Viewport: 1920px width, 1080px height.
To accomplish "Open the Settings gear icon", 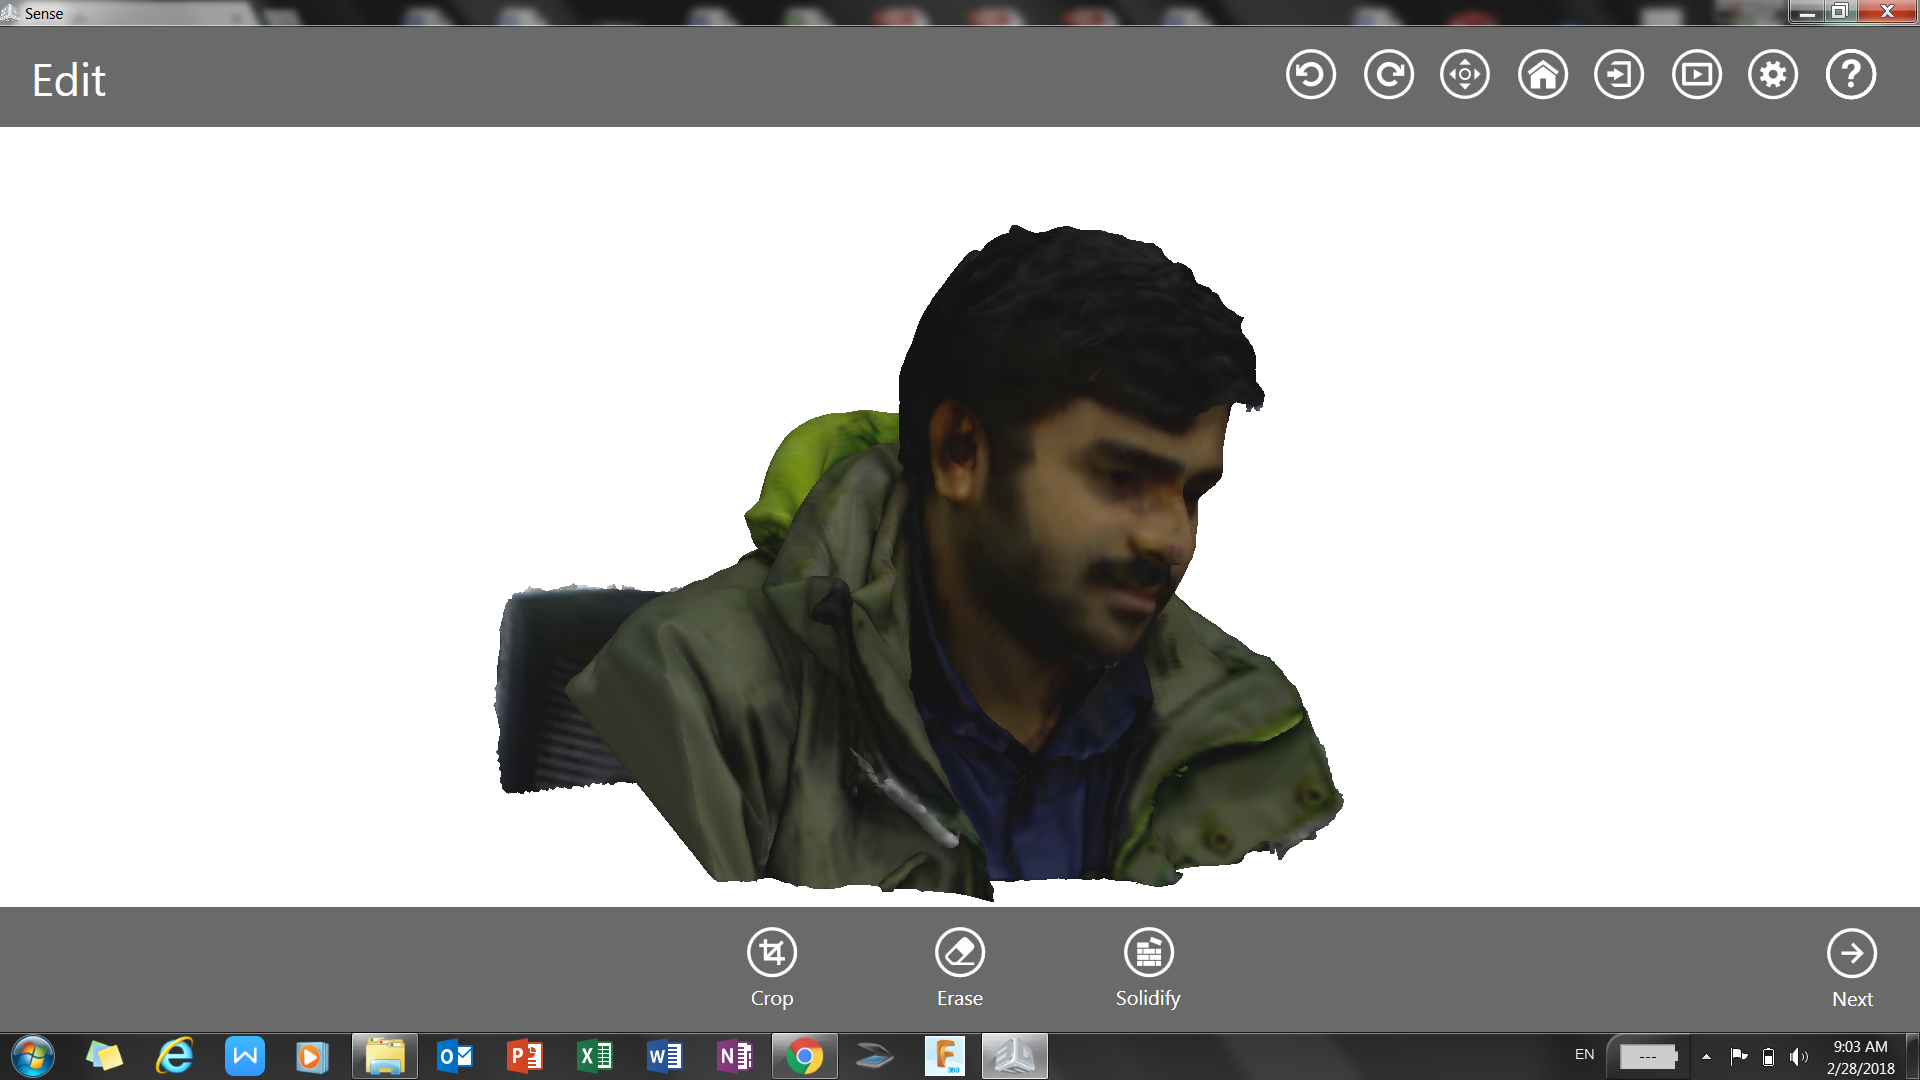I will click(x=1773, y=75).
